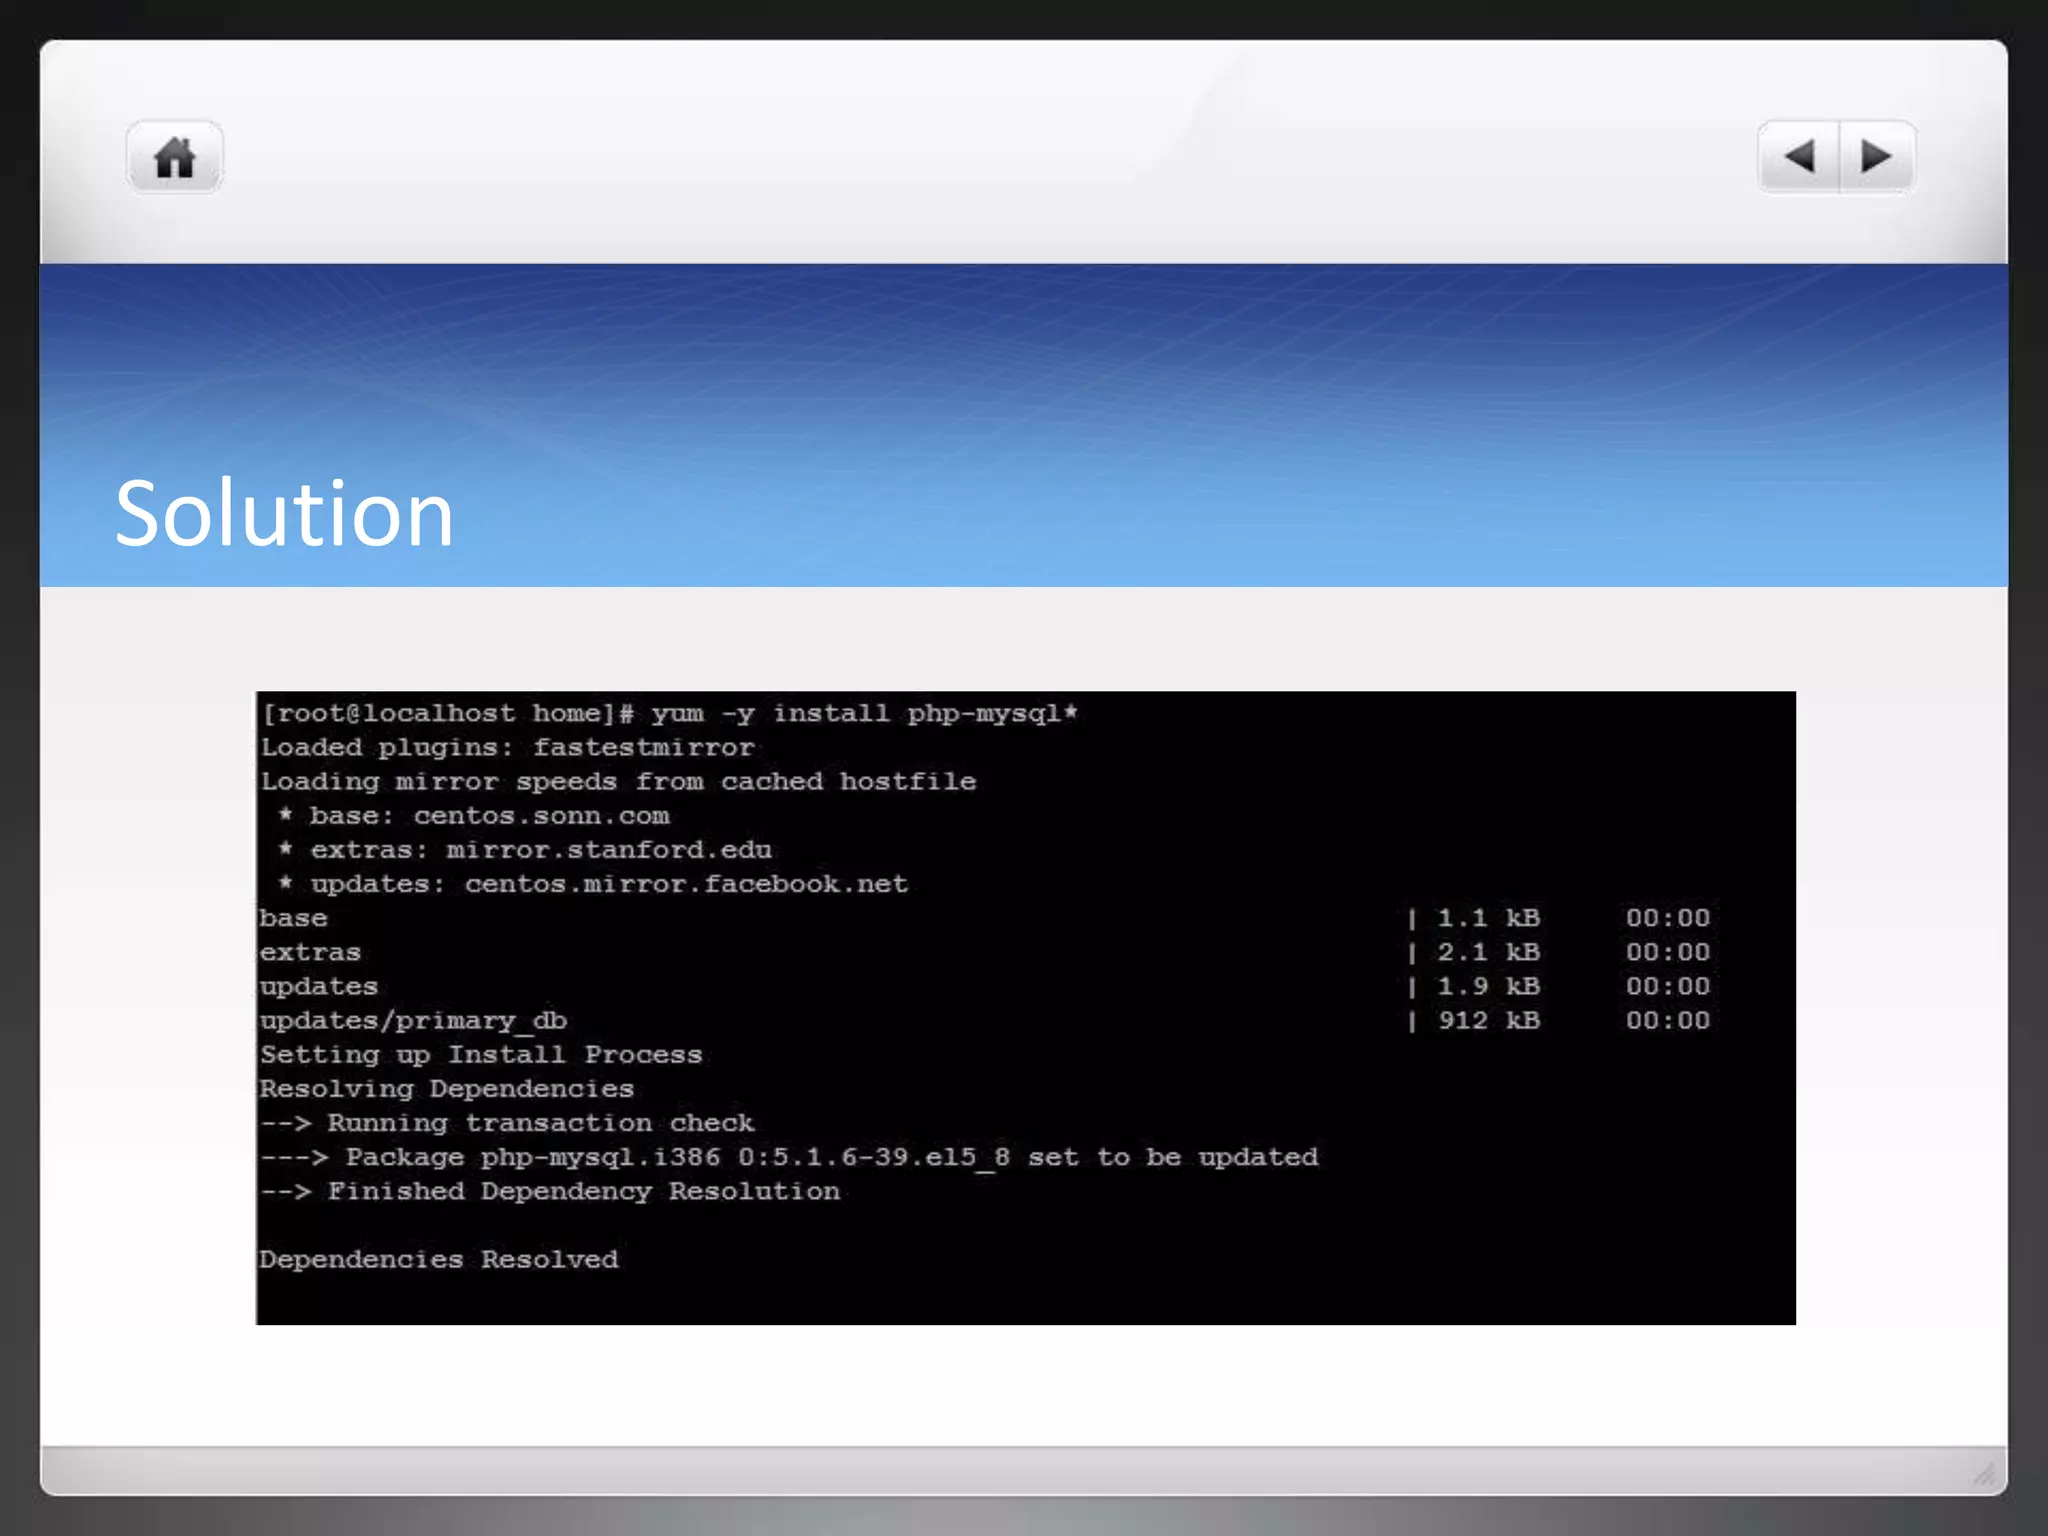This screenshot has width=2048, height=1536.
Task: Click the Solution slide title
Action: coord(285,513)
